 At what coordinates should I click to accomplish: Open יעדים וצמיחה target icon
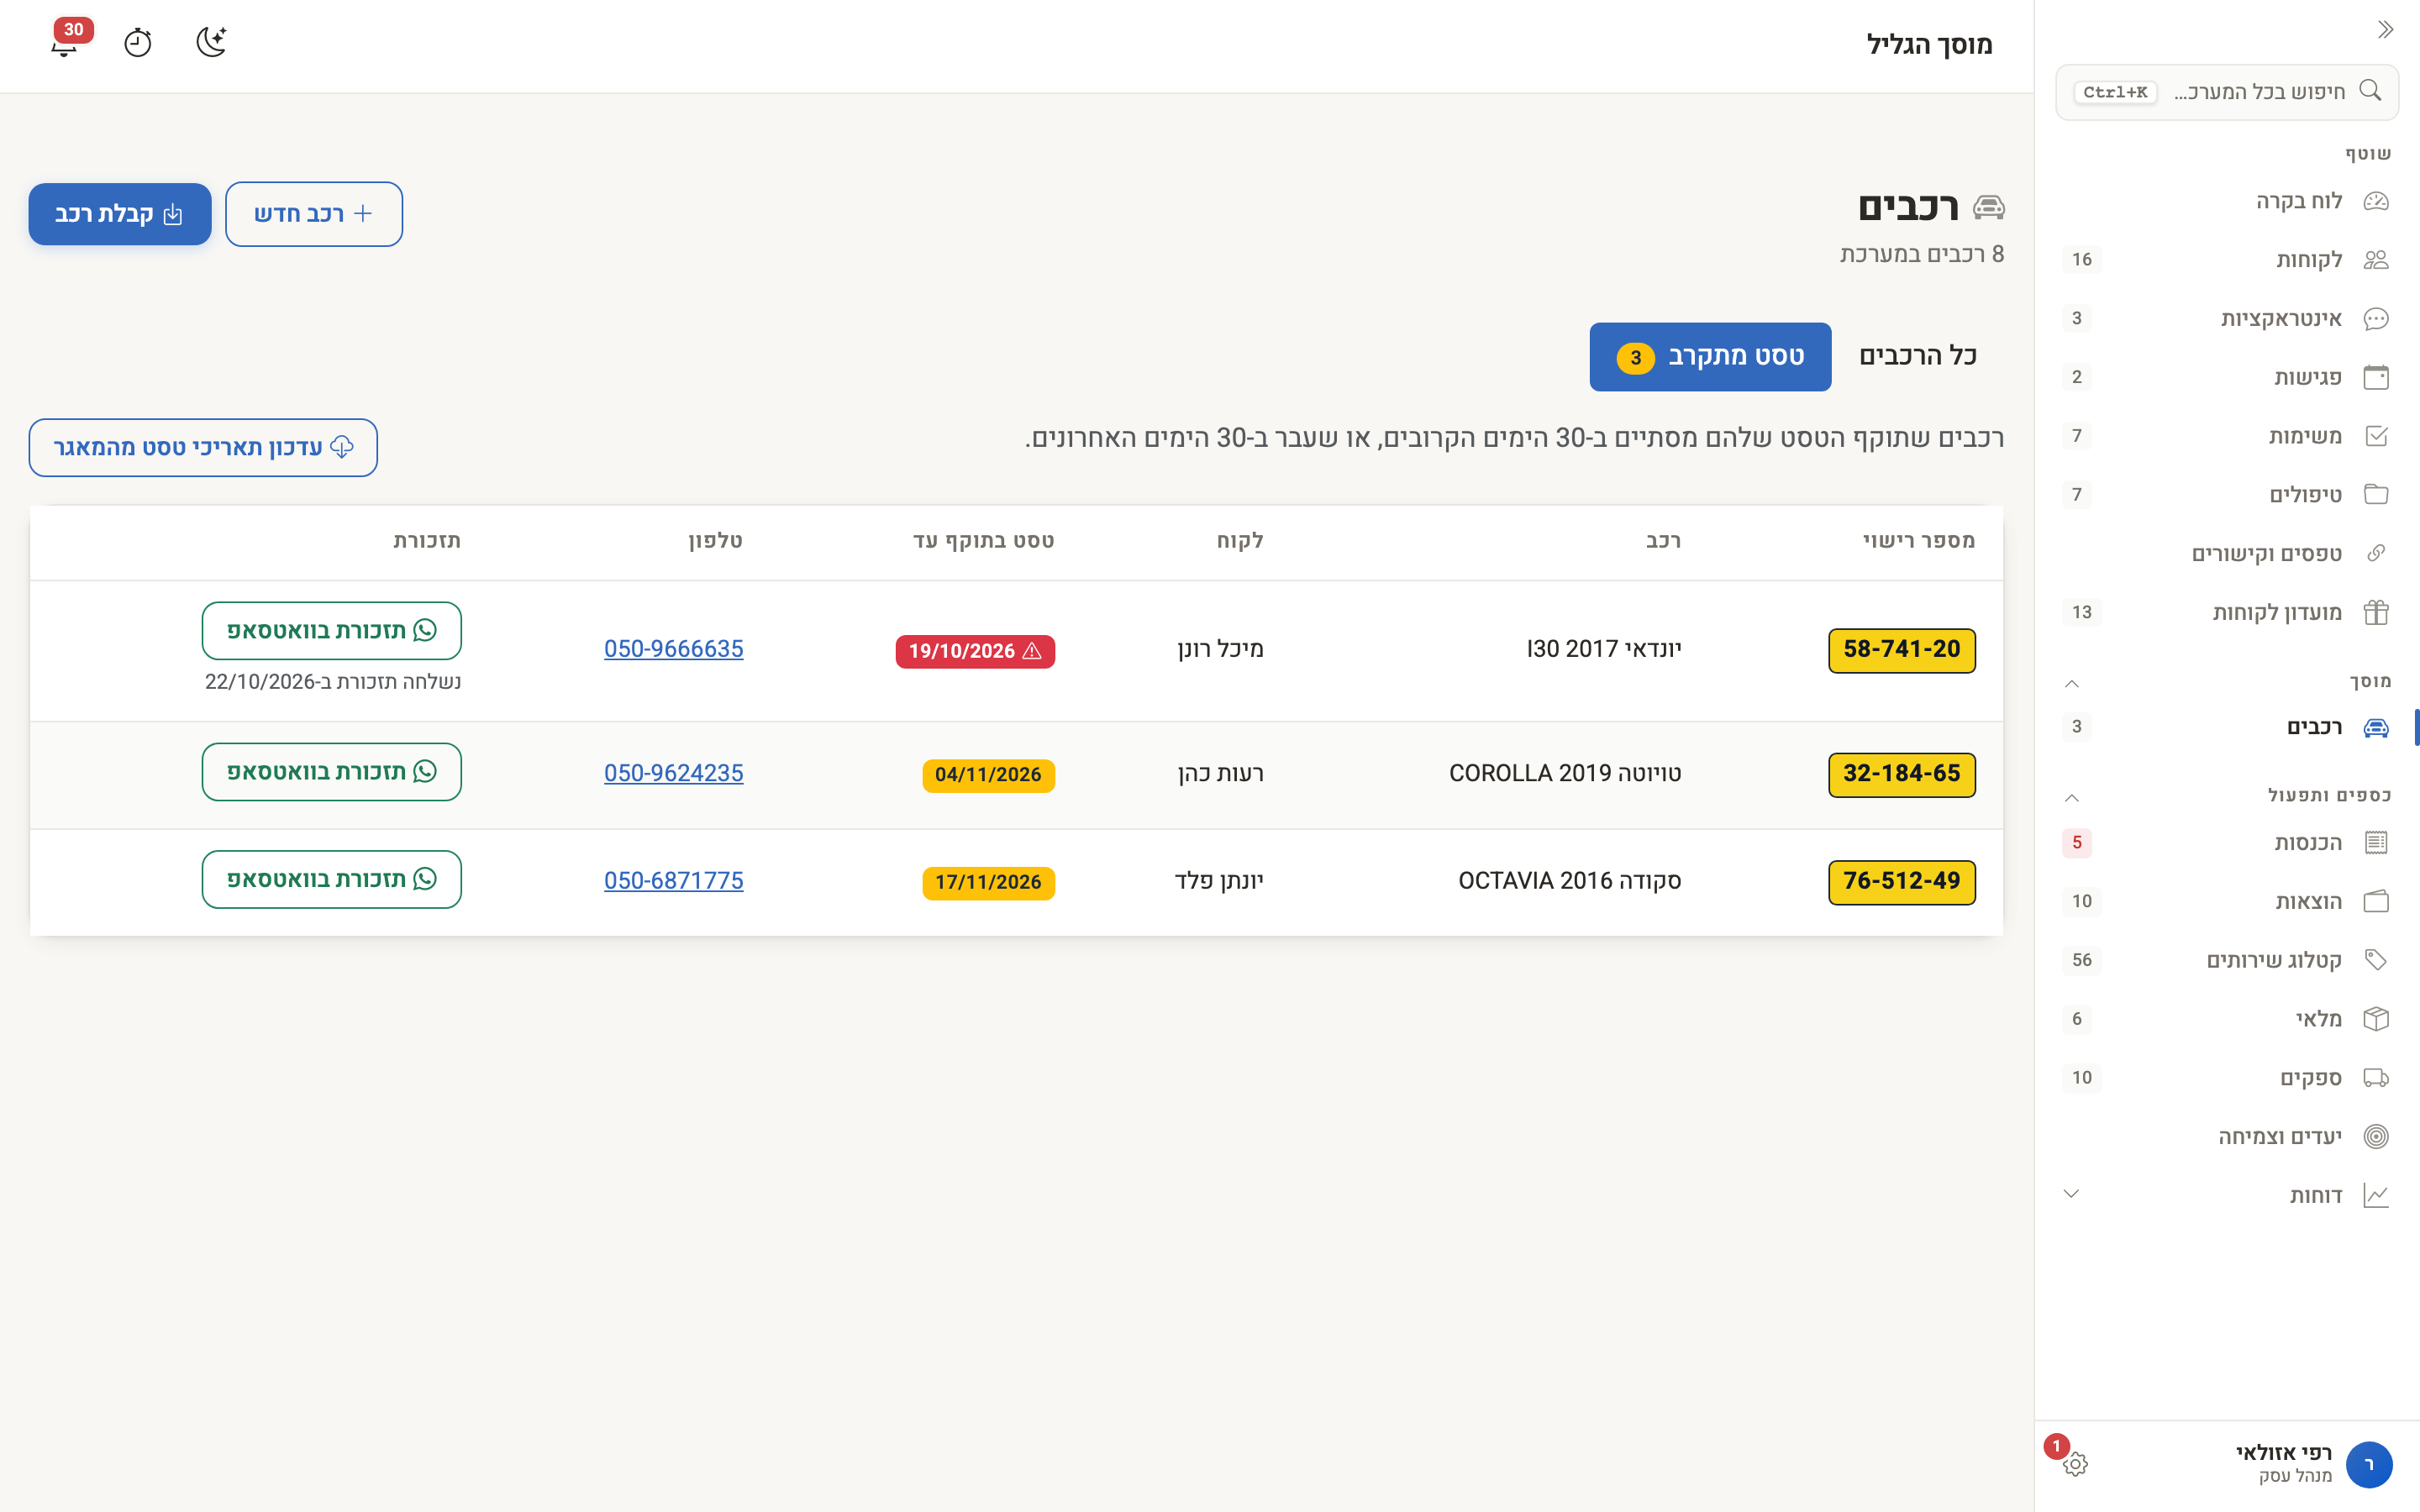2376,1137
